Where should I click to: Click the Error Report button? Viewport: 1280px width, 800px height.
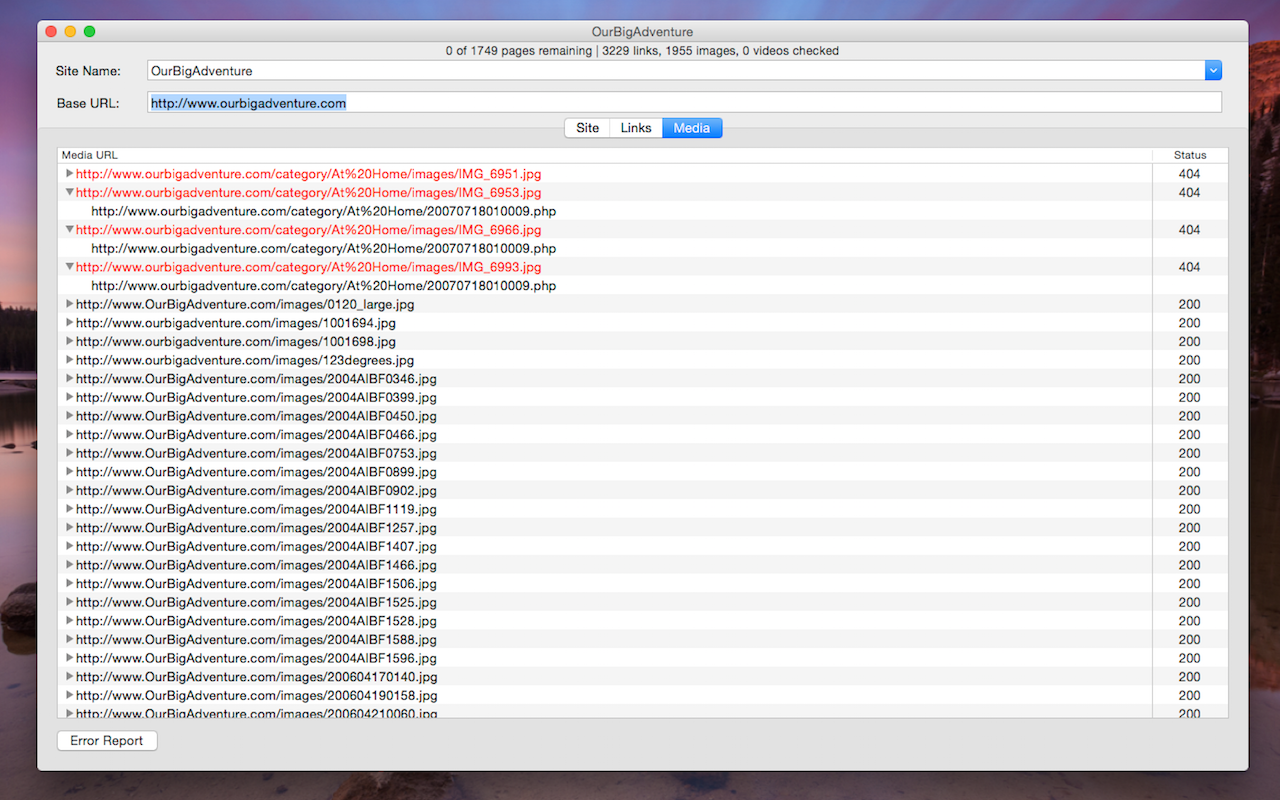tap(106, 740)
